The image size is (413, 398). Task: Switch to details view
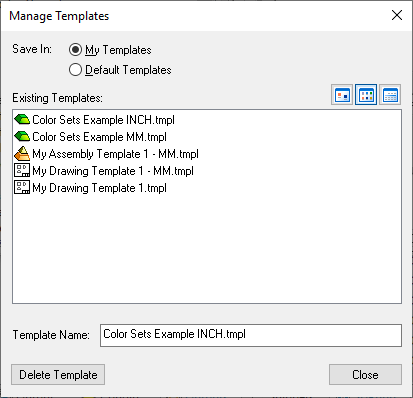click(x=390, y=95)
